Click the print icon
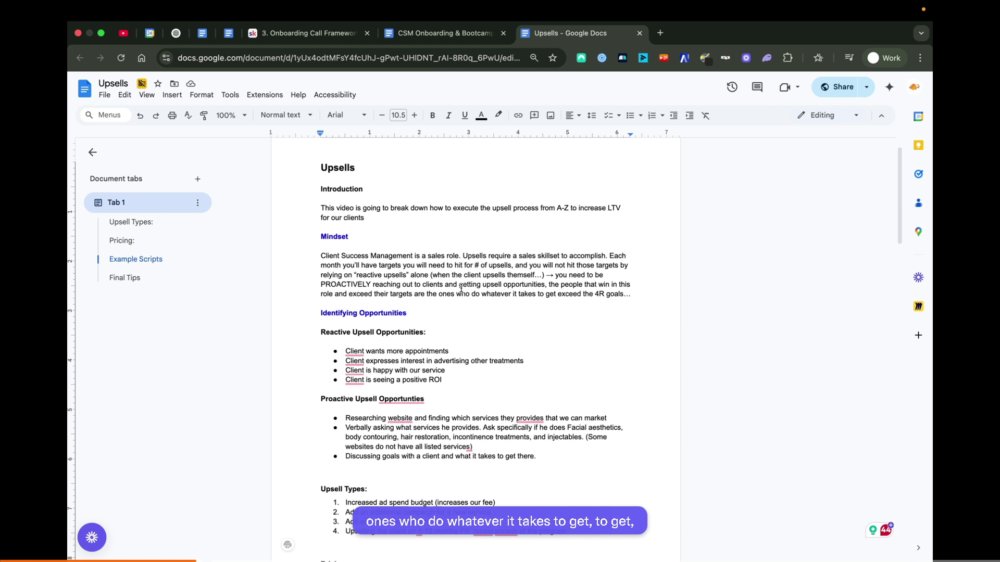The width and height of the screenshot is (1000, 562). [172, 115]
